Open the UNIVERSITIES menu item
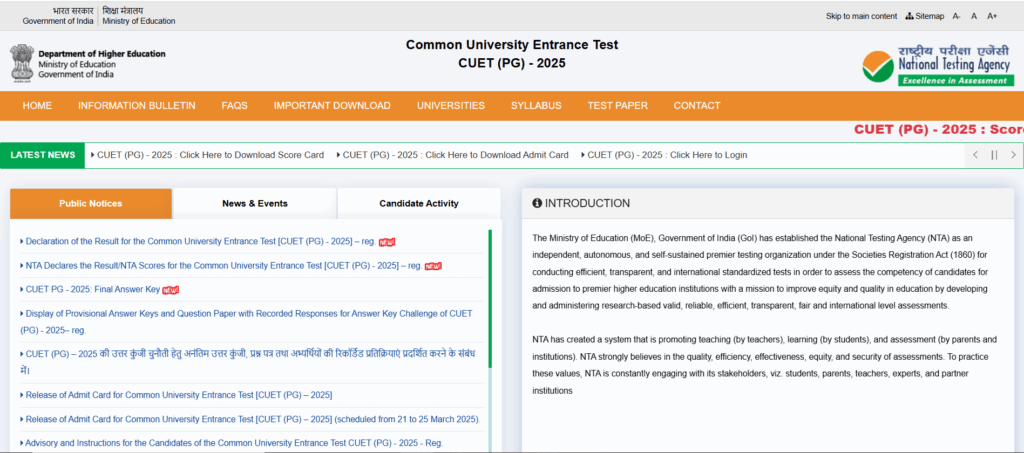The height and width of the screenshot is (453, 1024). [x=451, y=106]
